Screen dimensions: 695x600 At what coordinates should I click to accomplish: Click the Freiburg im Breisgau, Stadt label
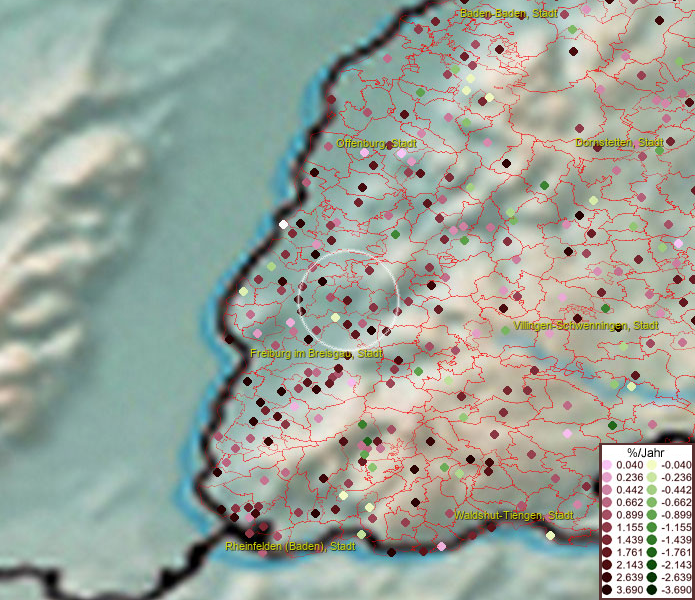316,354
